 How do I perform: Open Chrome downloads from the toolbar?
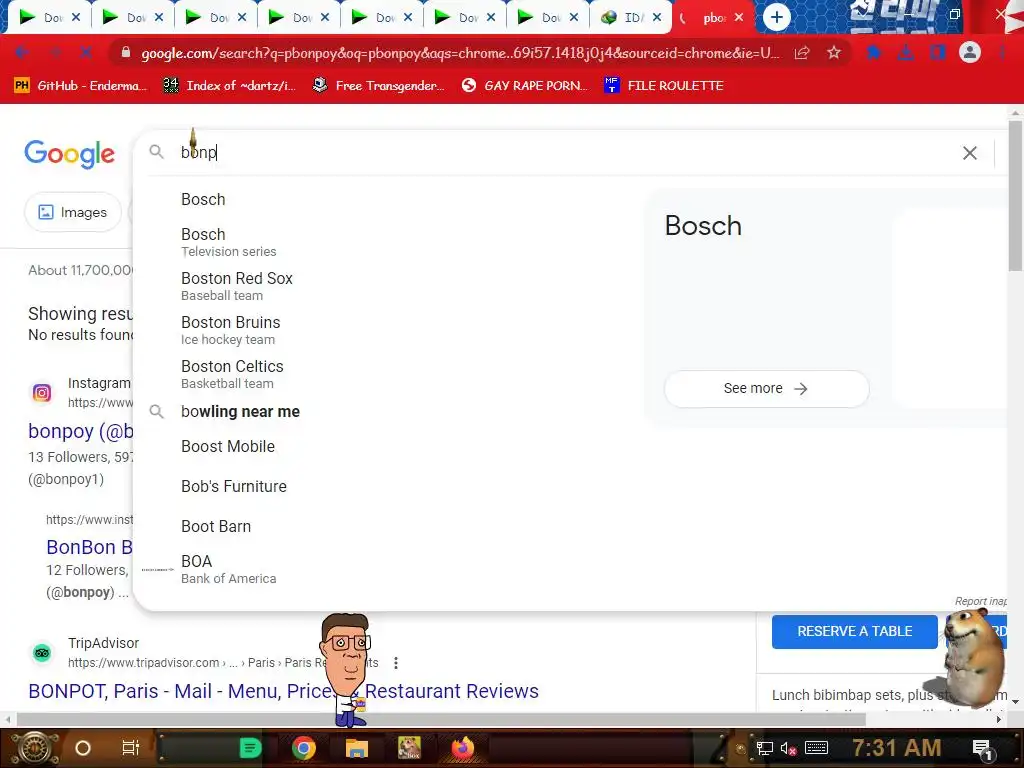pos(906,52)
